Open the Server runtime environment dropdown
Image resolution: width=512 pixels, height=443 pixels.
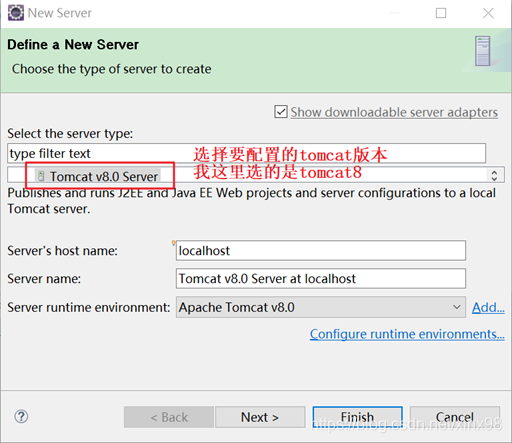click(321, 307)
